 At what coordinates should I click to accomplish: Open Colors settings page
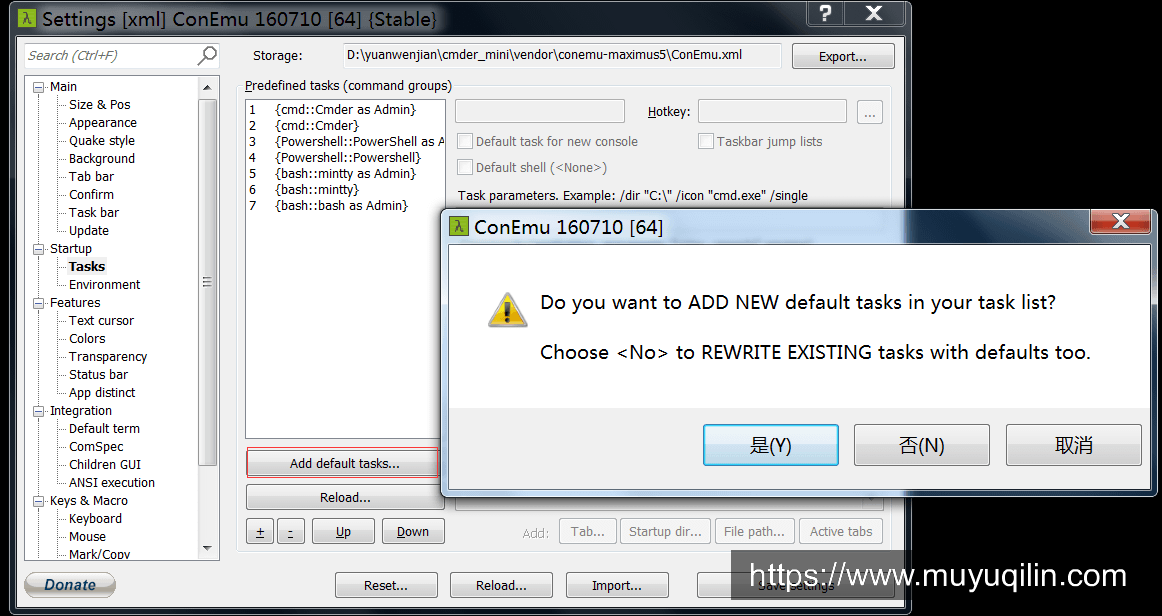87,339
